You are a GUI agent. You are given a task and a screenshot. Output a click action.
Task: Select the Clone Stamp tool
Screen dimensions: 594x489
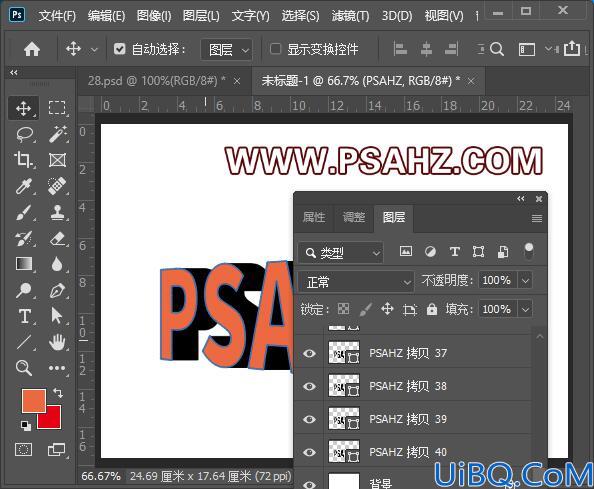58,212
